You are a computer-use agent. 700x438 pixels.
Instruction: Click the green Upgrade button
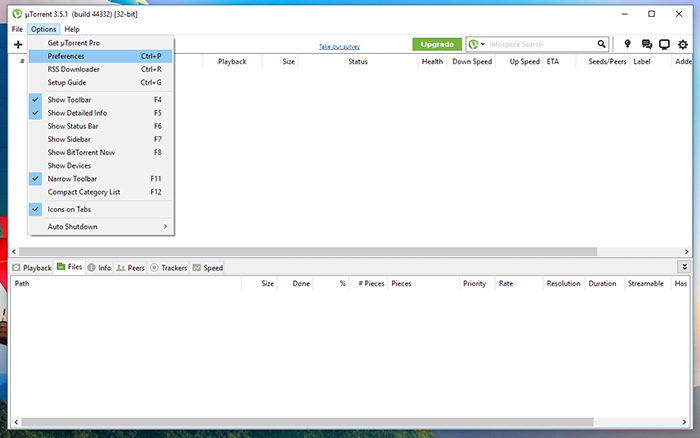pos(437,44)
